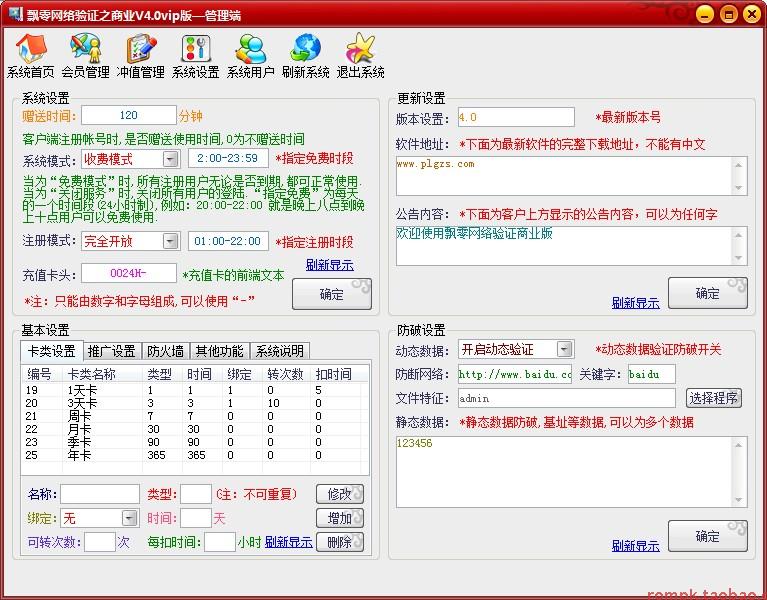Switch to 防火墙 tab
This screenshot has width=767, height=600.
coord(165,351)
